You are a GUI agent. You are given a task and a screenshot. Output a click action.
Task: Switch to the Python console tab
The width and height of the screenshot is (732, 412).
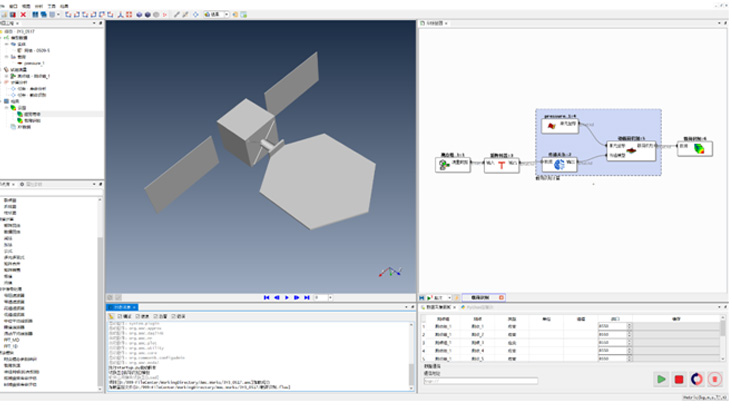(x=477, y=307)
